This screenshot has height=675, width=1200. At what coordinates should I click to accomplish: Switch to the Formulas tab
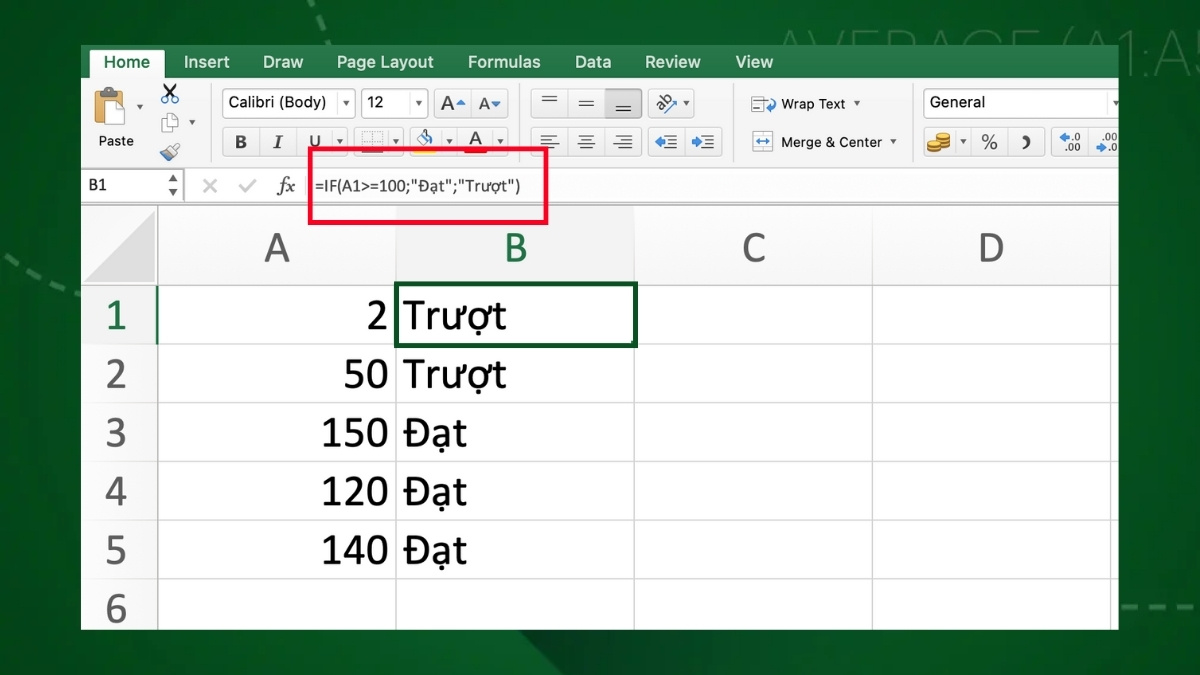[x=504, y=61]
